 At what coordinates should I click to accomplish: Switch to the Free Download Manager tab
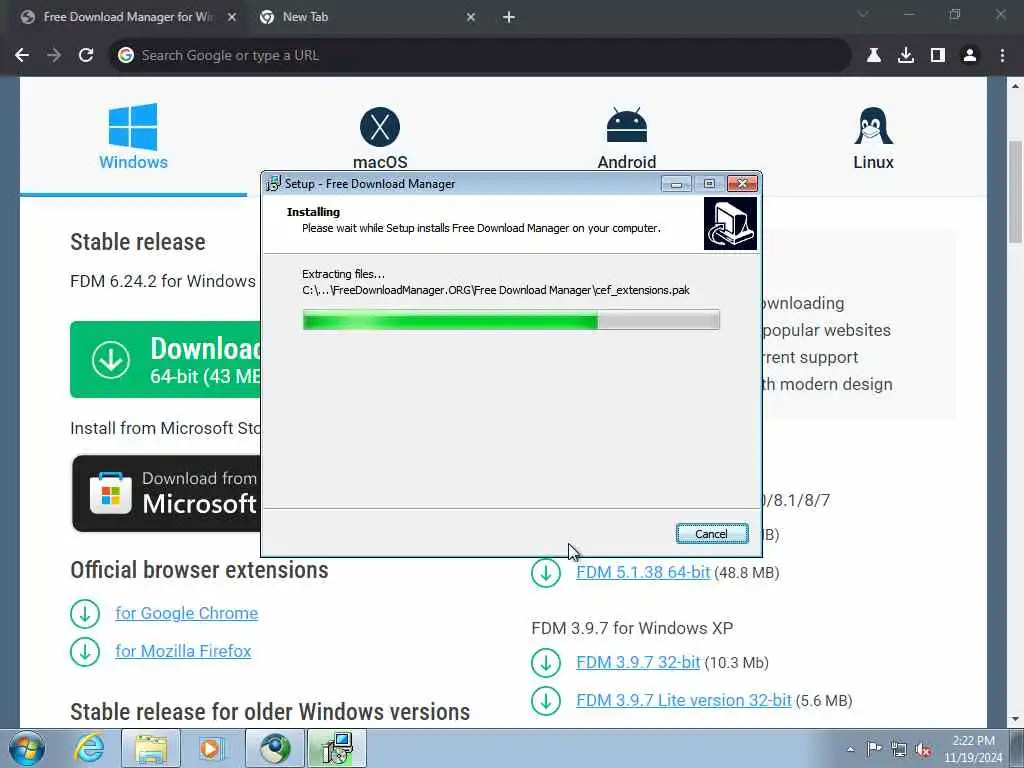[x=128, y=18]
